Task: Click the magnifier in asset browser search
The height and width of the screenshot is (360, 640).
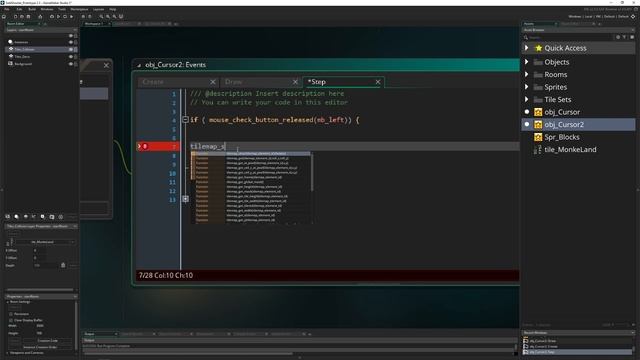Action: pos(526,37)
